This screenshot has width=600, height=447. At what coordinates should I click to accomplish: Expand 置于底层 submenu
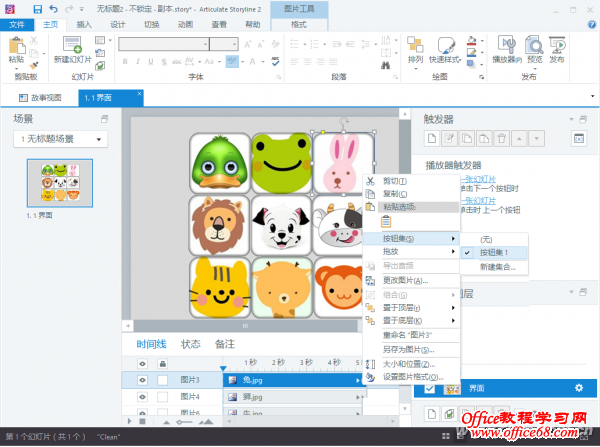(x=411, y=321)
